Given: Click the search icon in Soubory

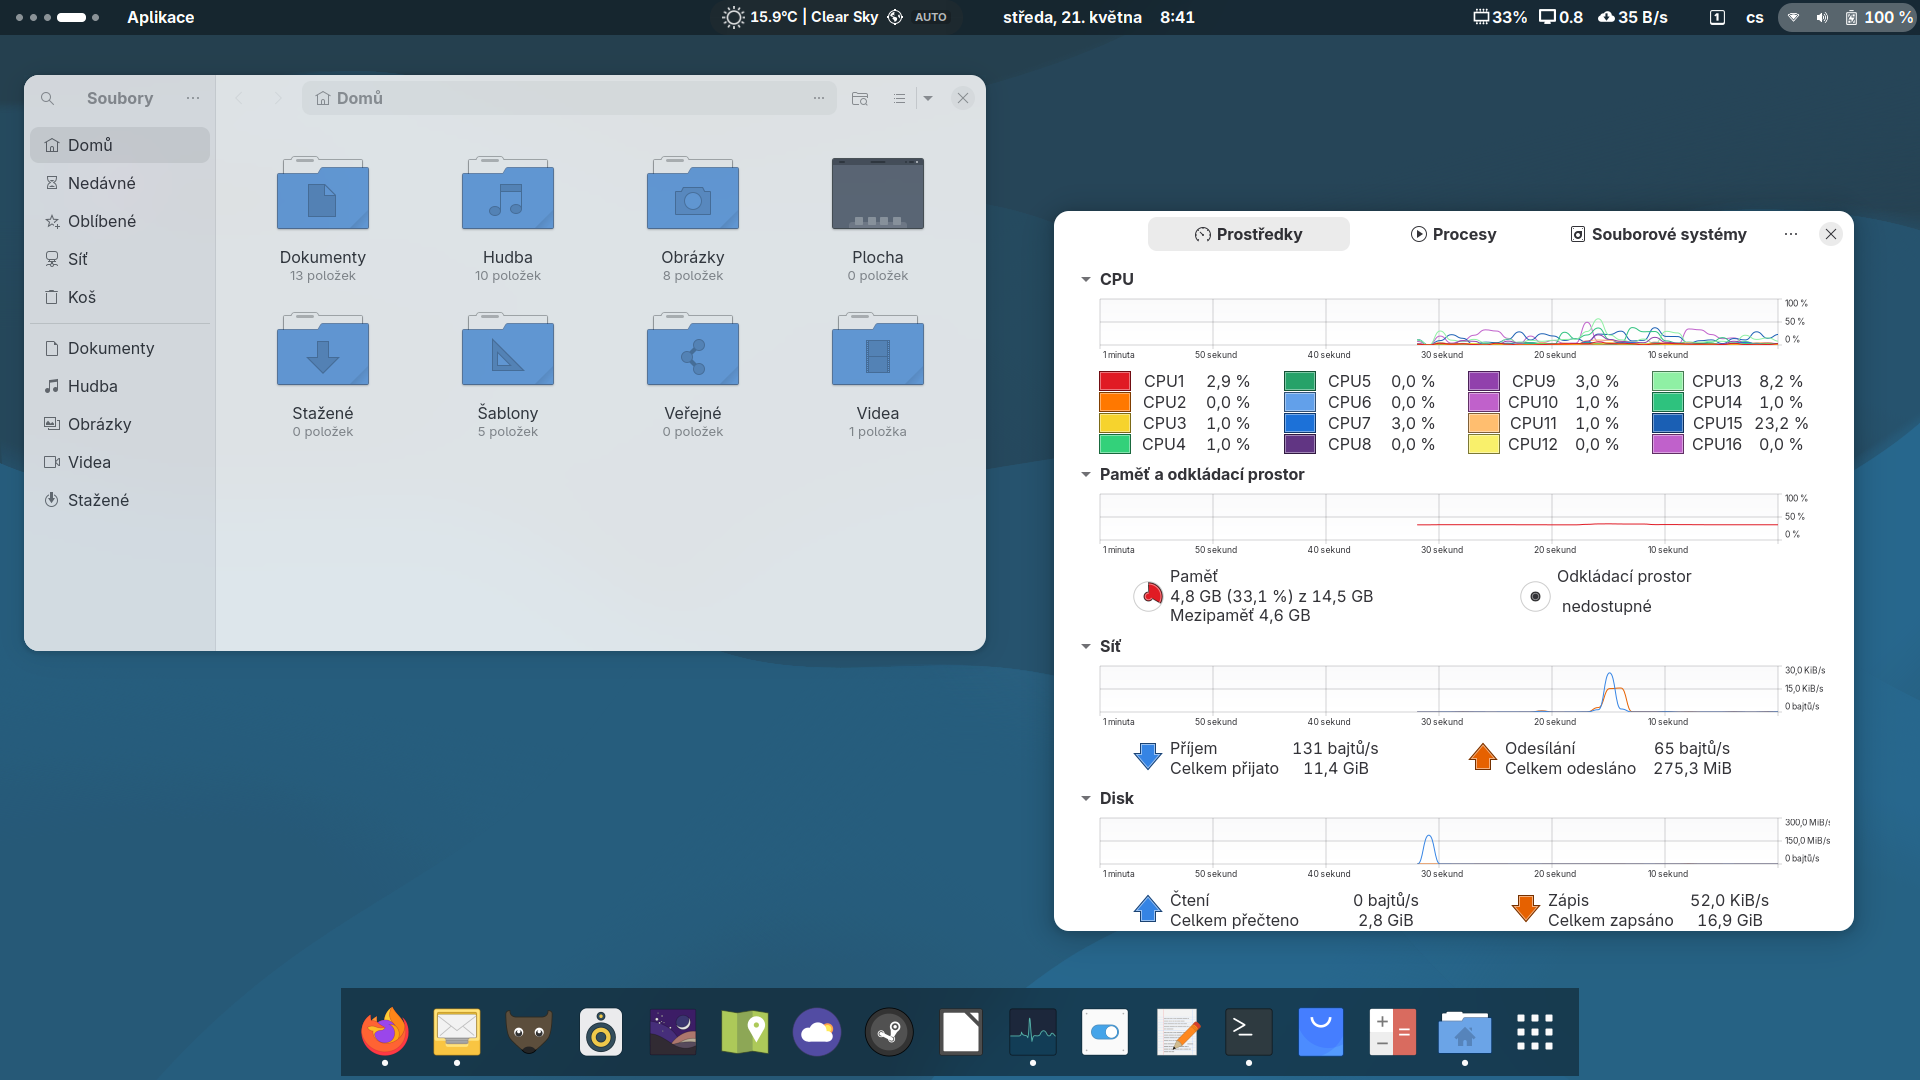Looking at the screenshot, I should tap(47, 98).
